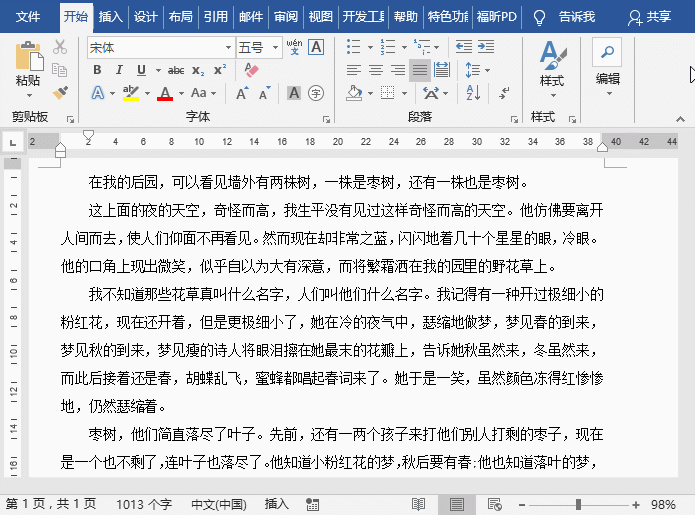
Task: Adjust the zoom slider handle
Action: [578, 504]
